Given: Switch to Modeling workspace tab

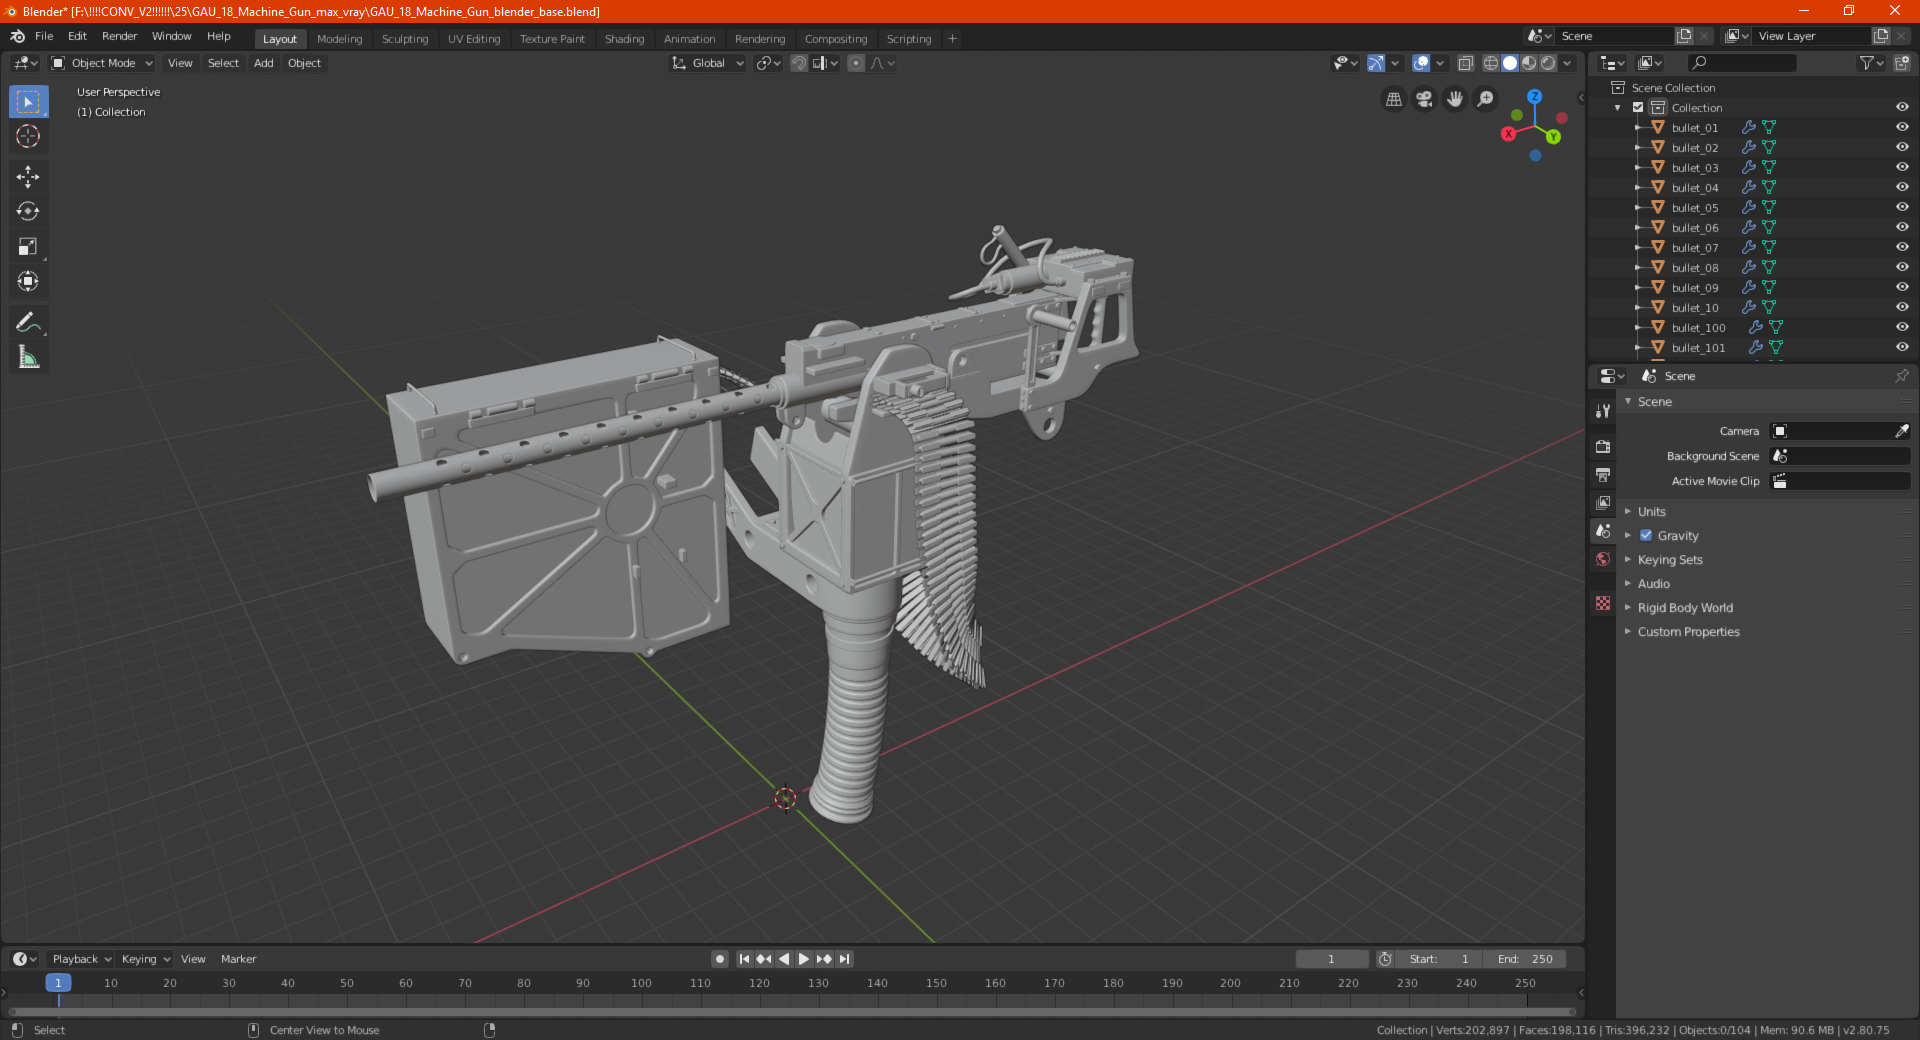Looking at the screenshot, I should pos(339,39).
